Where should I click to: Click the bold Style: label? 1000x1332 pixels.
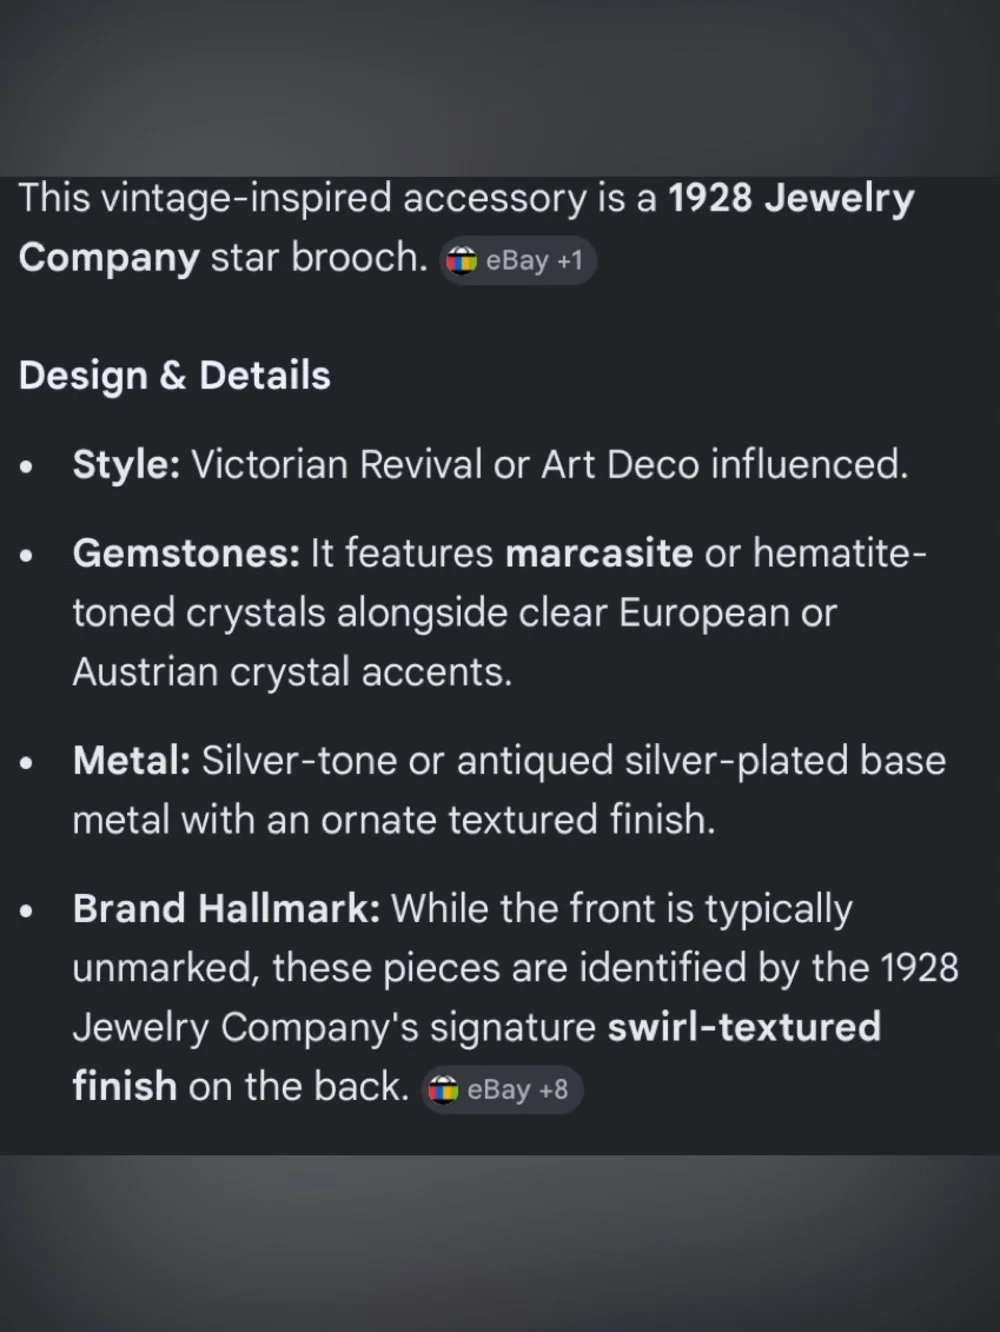126,465
